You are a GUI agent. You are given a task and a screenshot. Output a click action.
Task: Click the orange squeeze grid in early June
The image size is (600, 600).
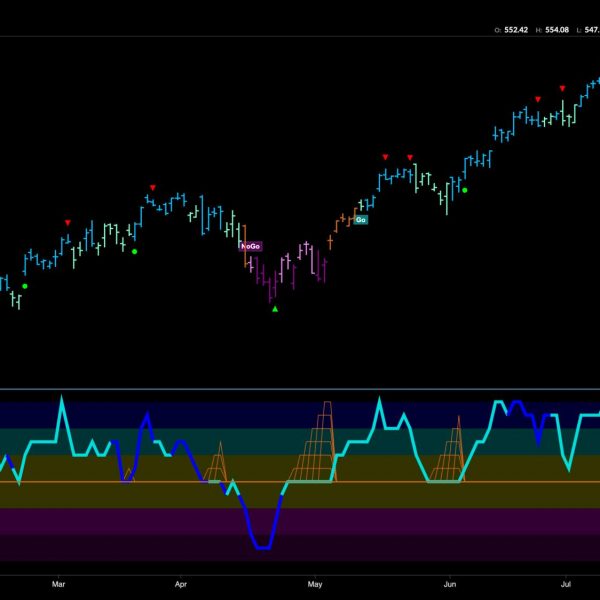pos(448,449)
